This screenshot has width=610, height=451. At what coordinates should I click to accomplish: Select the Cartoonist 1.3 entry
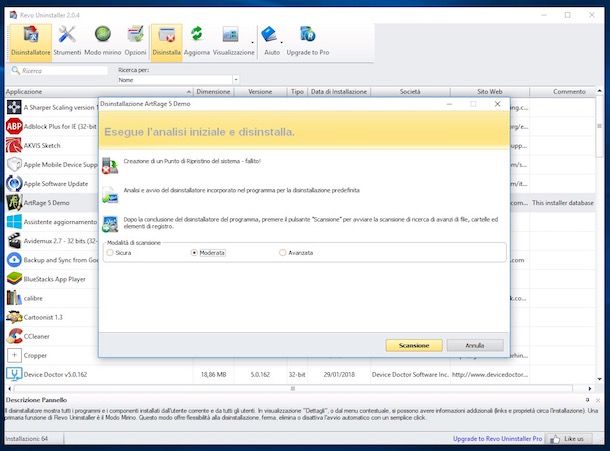[51, 317]
